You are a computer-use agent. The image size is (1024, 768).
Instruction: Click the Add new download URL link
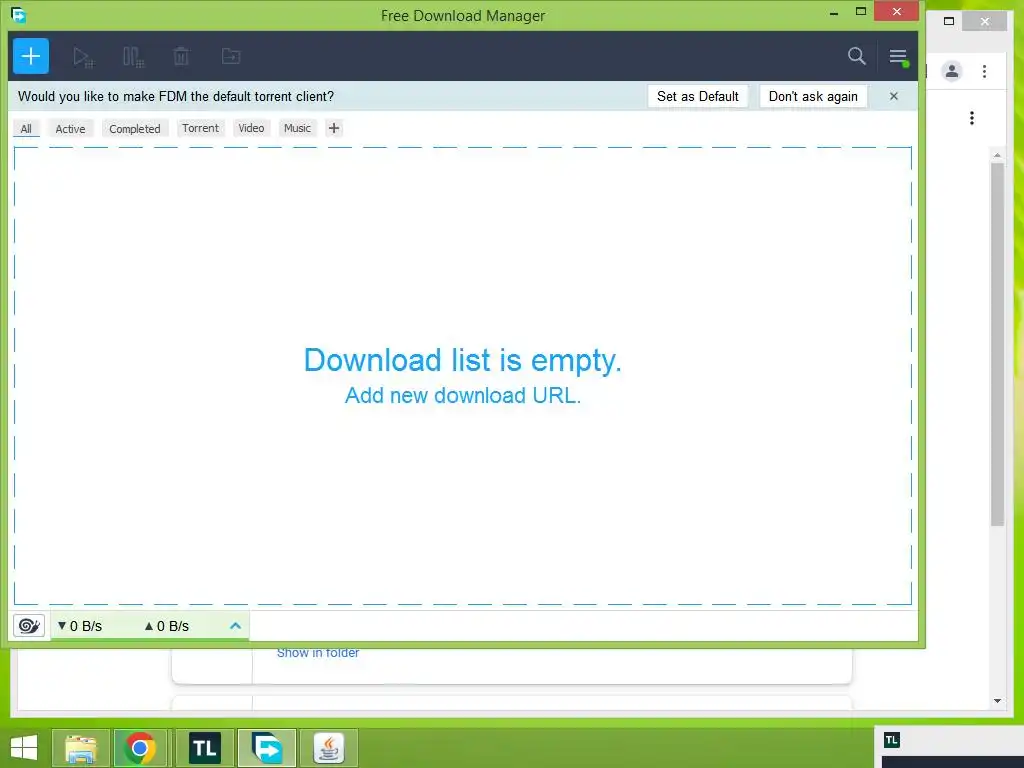click(x=463, y=396)
